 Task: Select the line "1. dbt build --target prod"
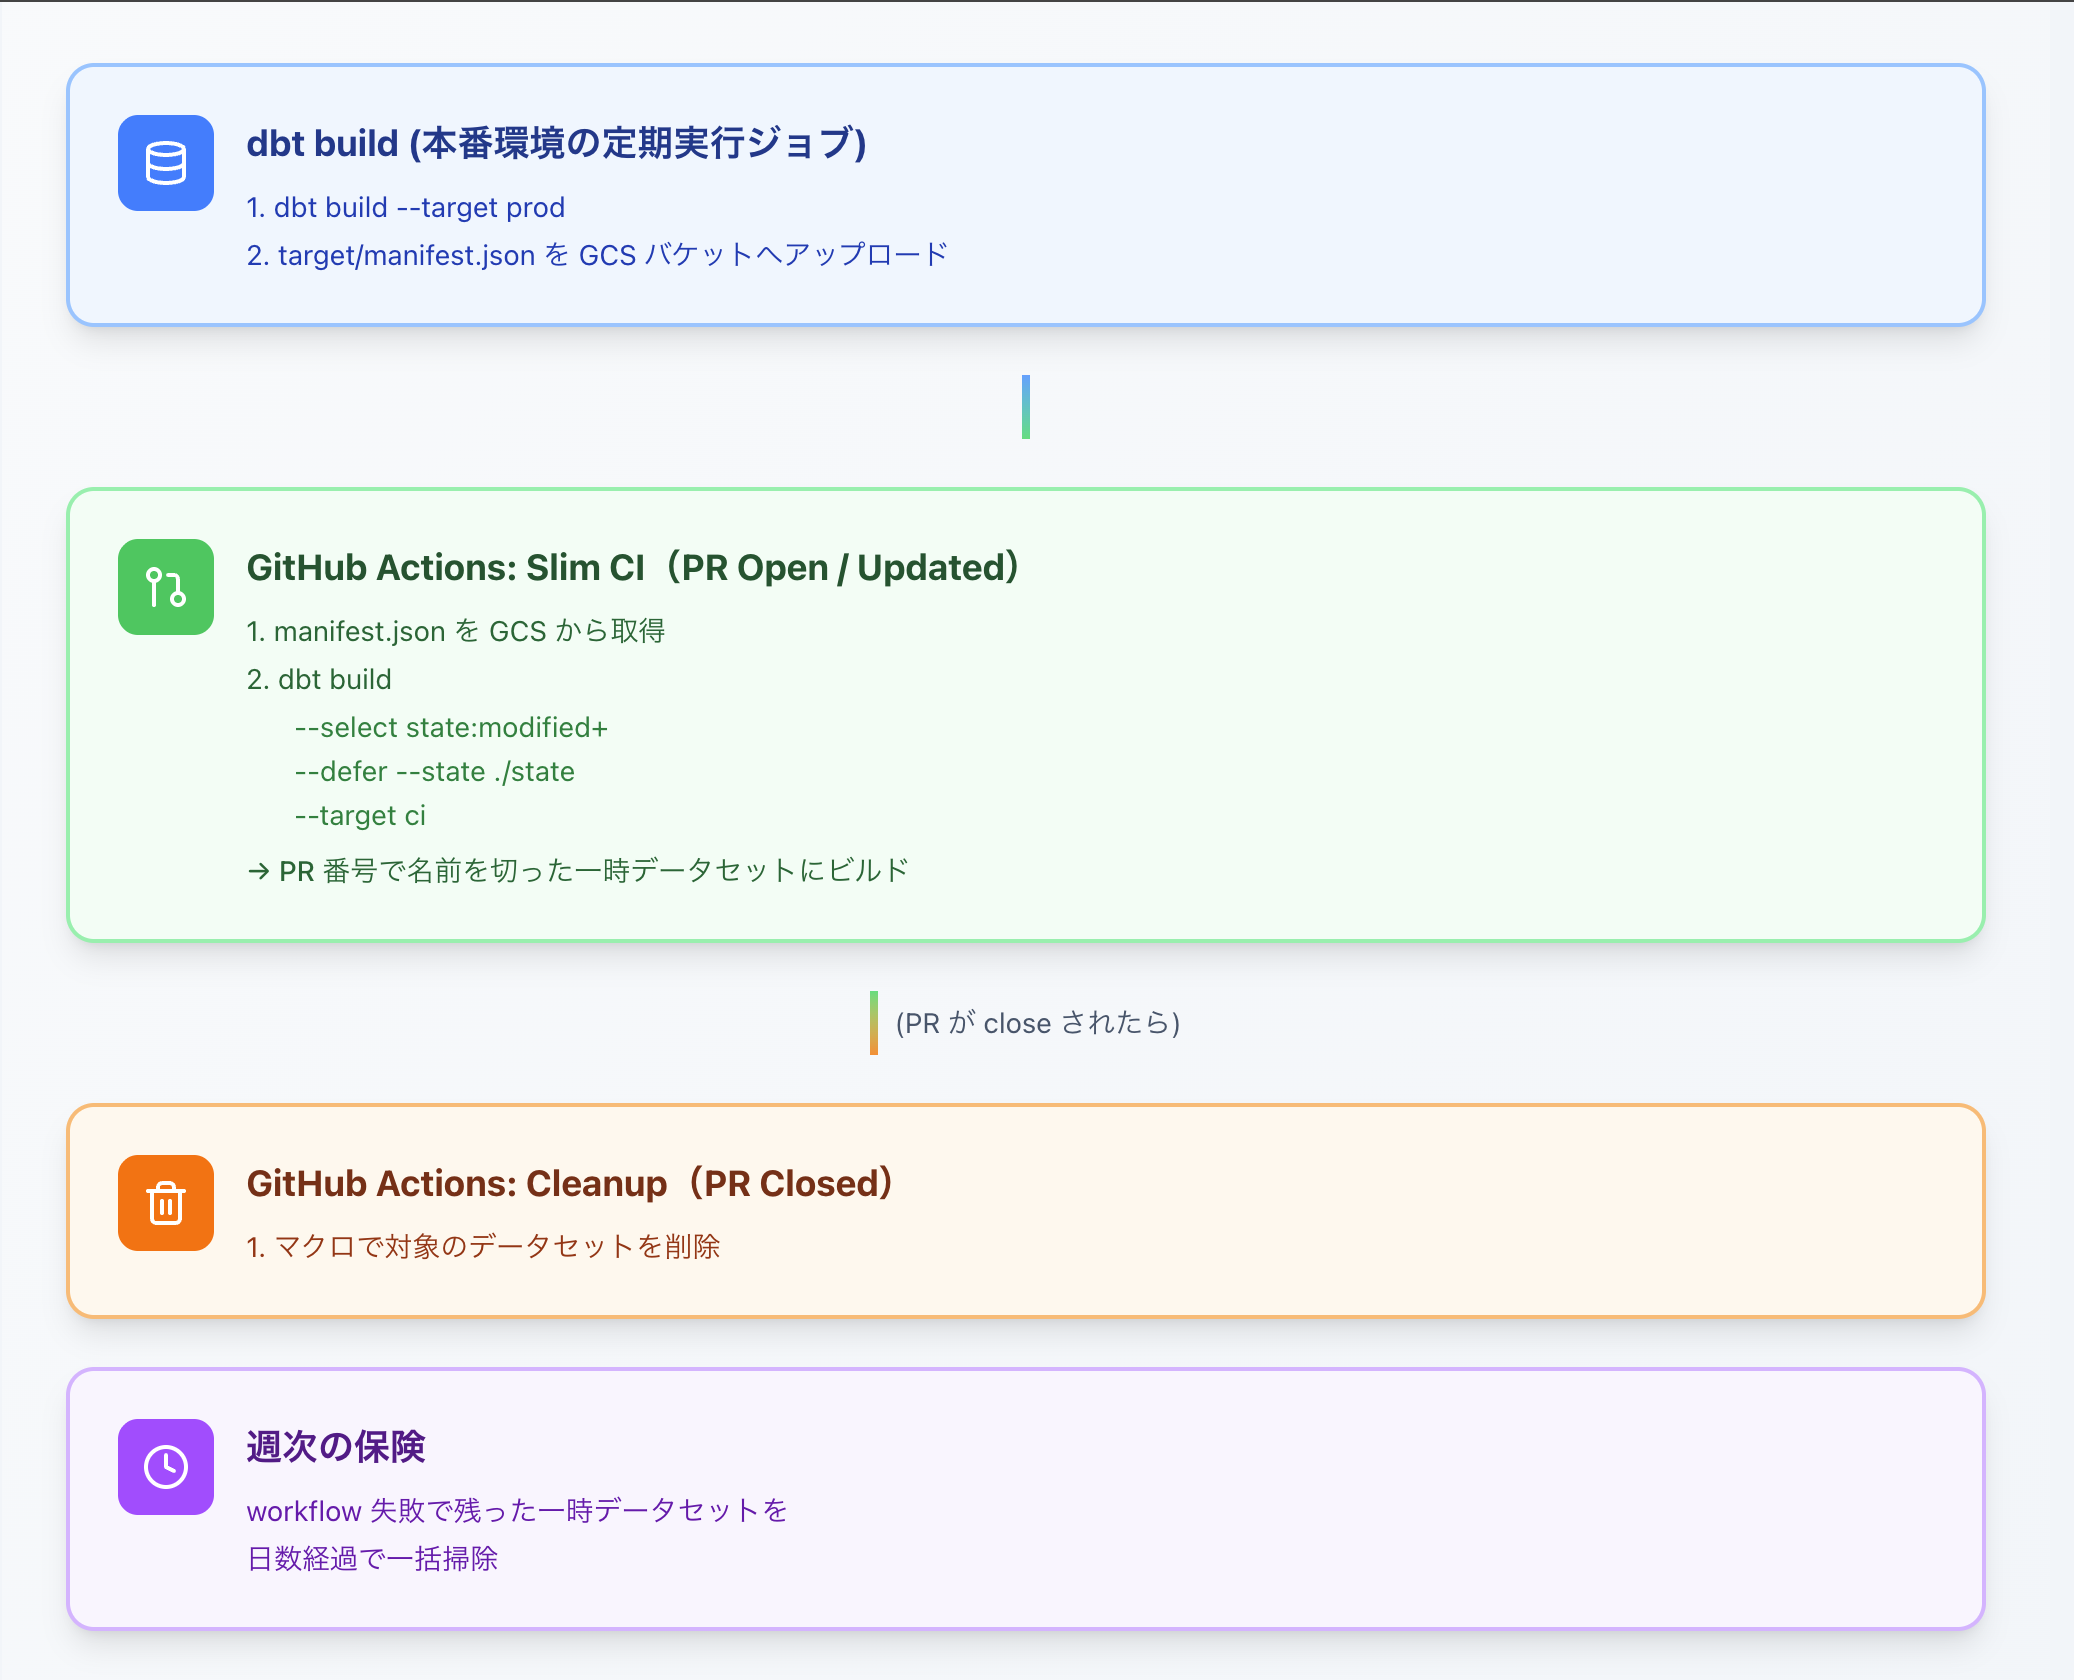[x=406, y=207]
